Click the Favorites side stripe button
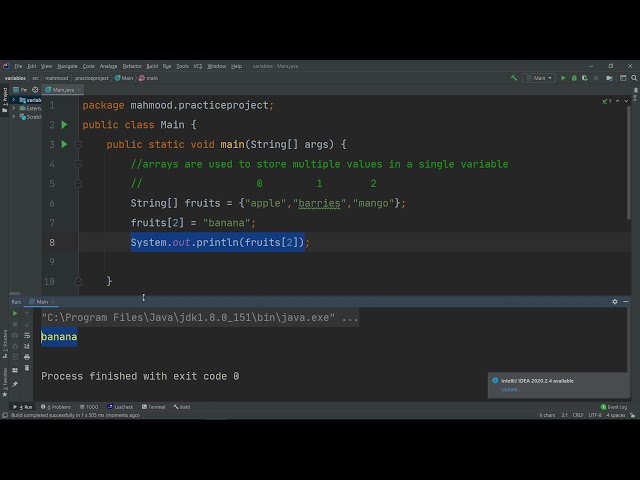This screenshot has height=480, width=640. coord(4,382)
